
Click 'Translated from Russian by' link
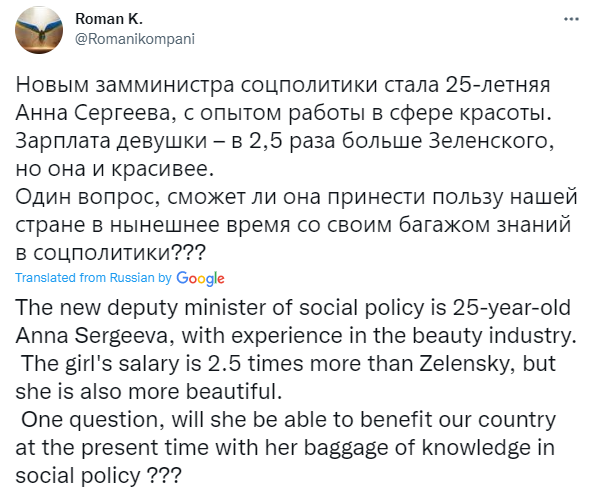(x=93, y=278)
